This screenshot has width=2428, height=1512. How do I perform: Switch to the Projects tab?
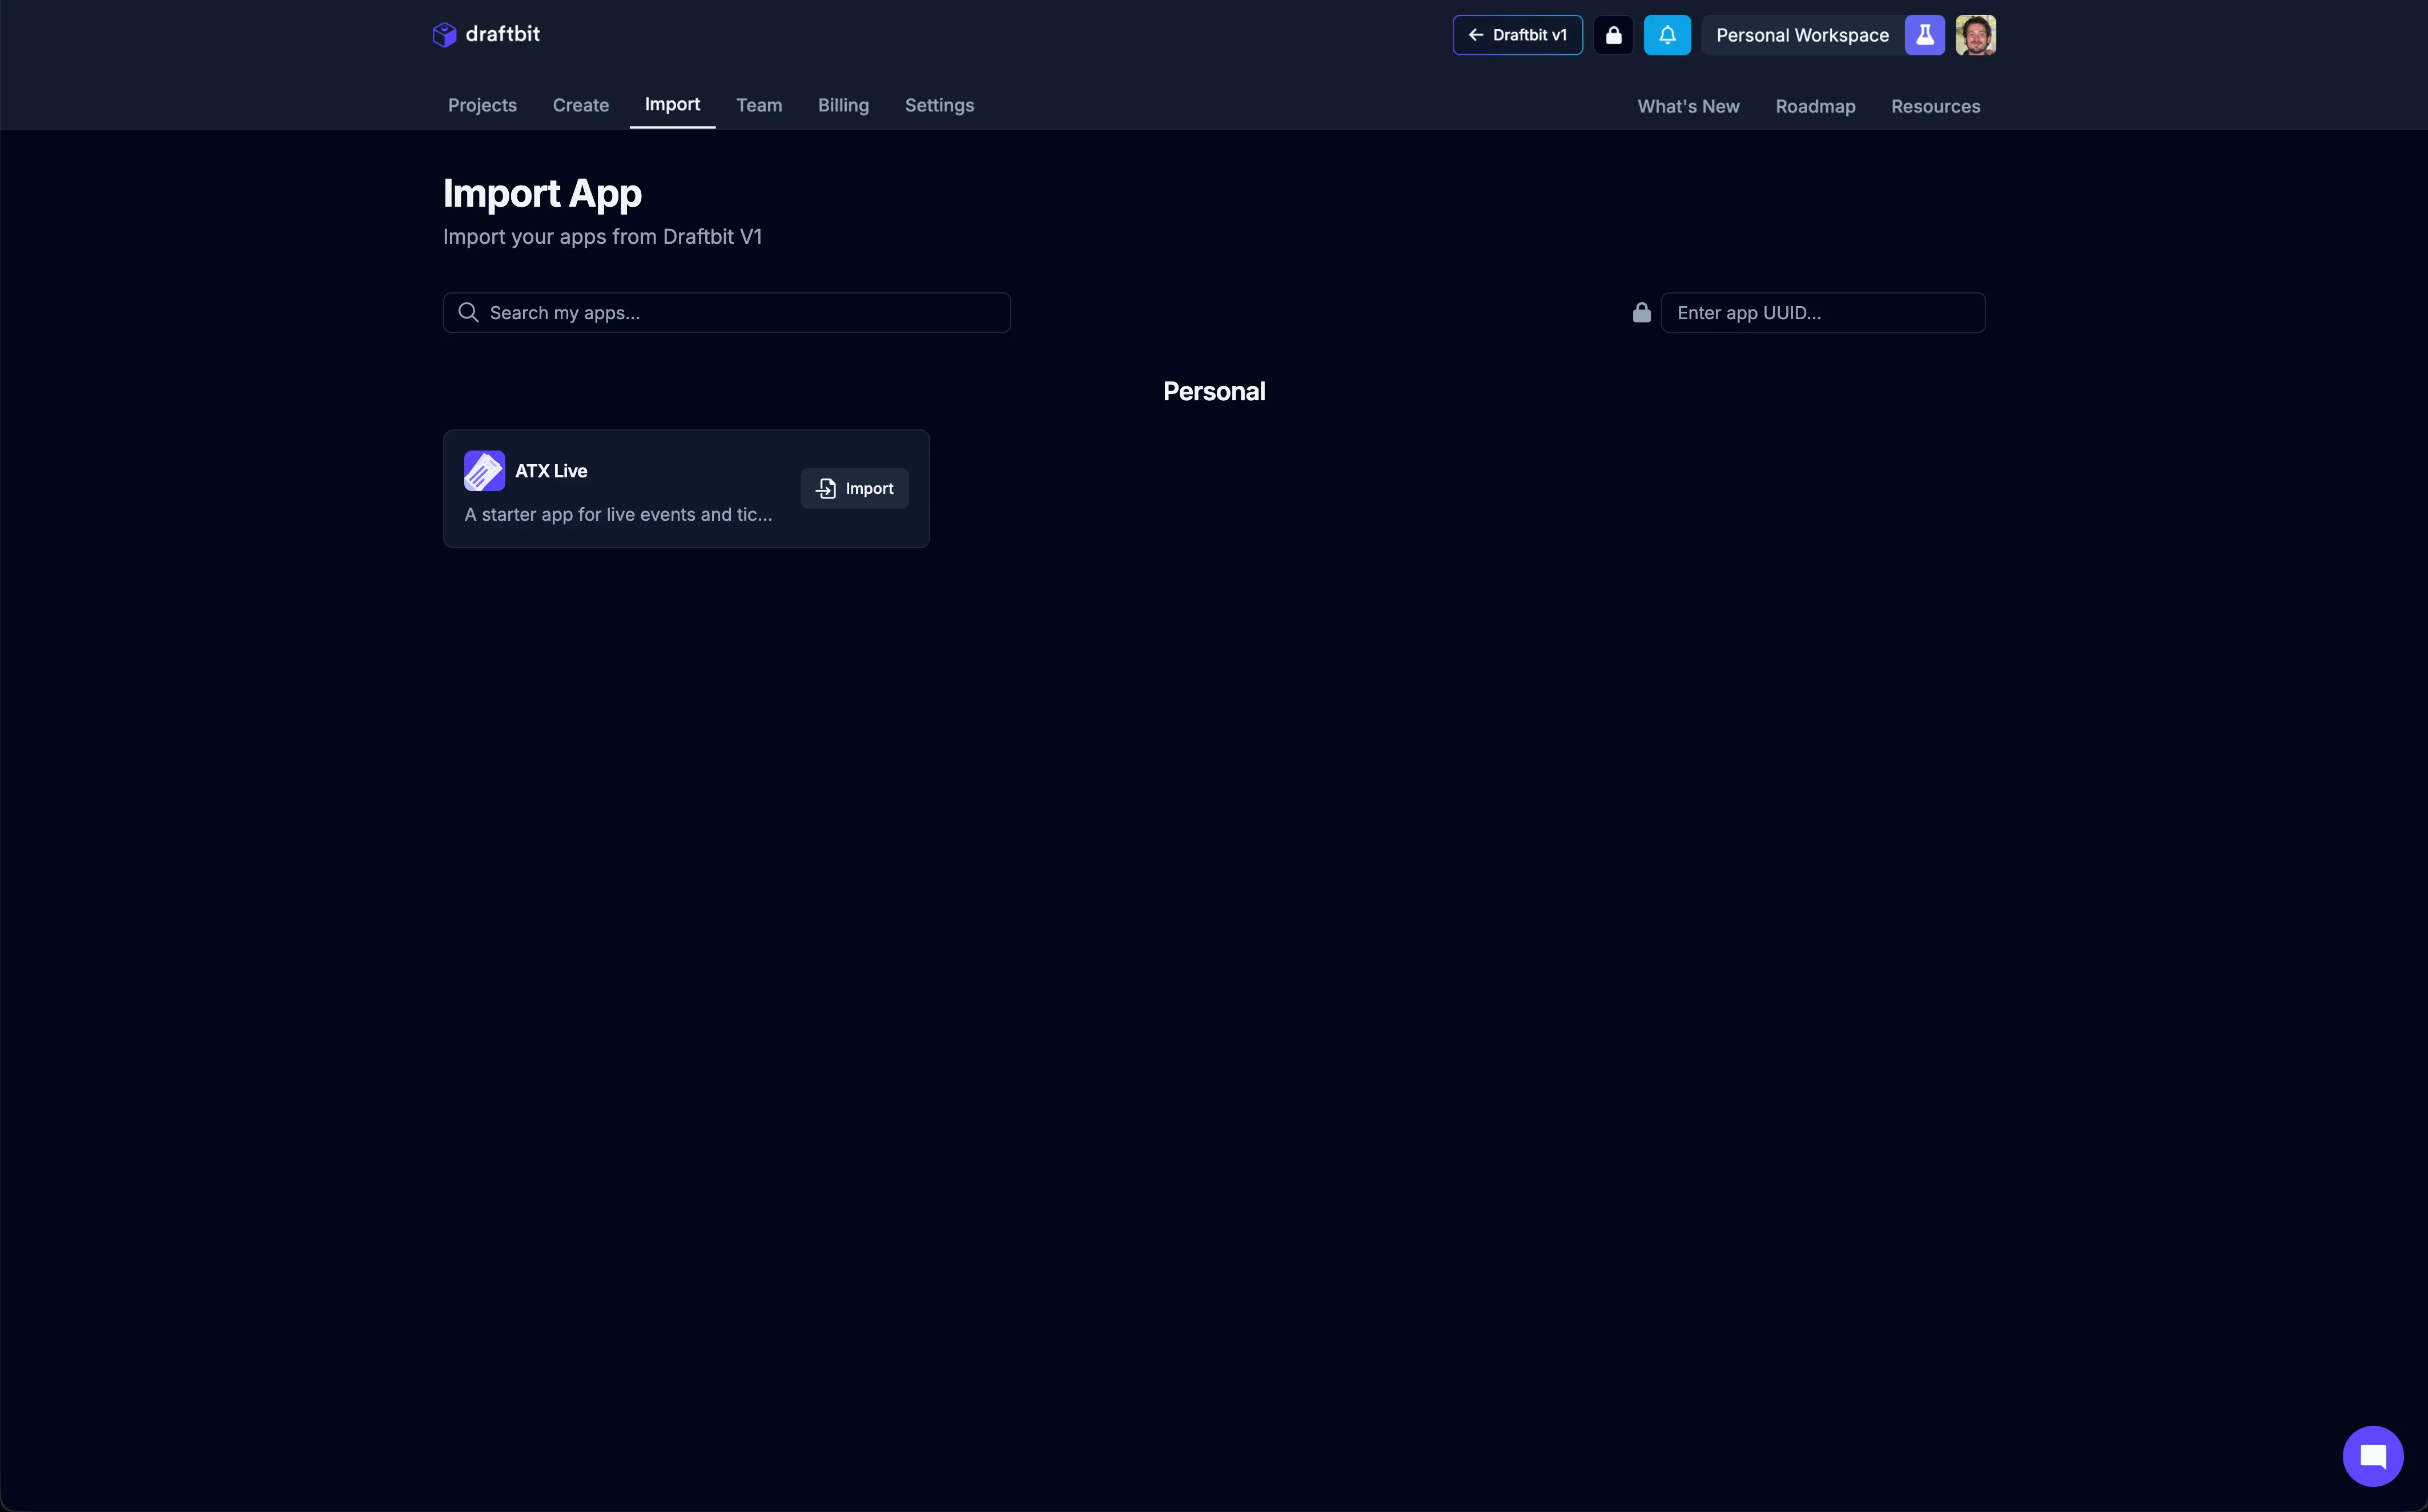pos(482,105)
